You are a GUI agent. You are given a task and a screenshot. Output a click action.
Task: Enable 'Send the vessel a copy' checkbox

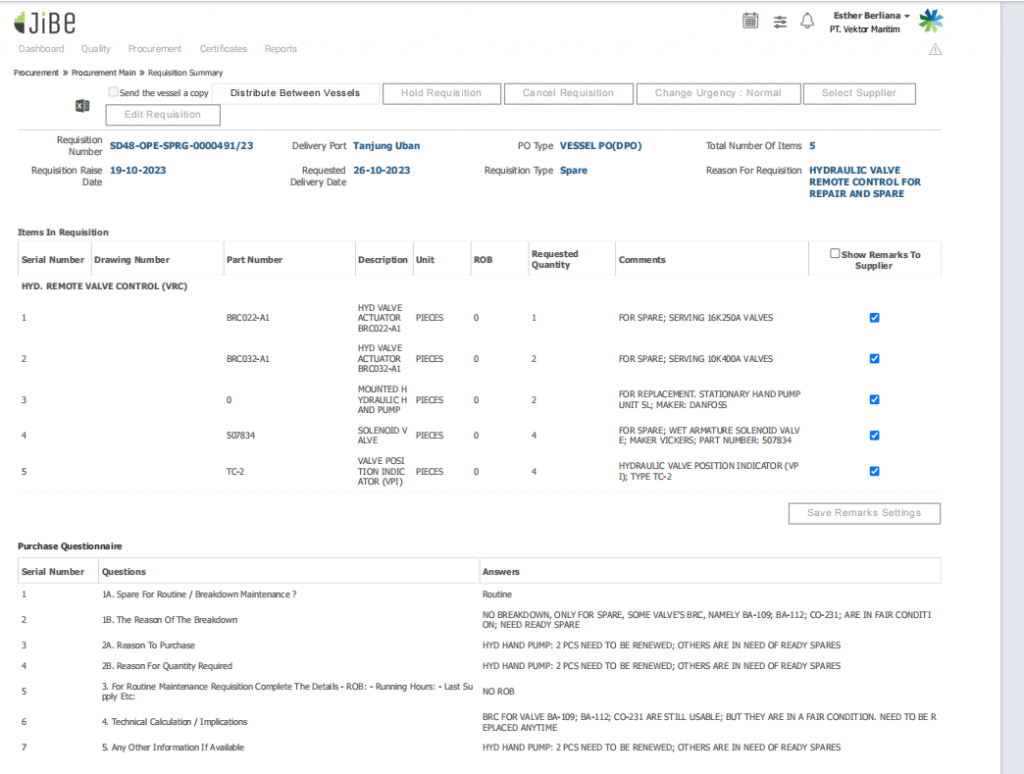[x=114, y=93]
